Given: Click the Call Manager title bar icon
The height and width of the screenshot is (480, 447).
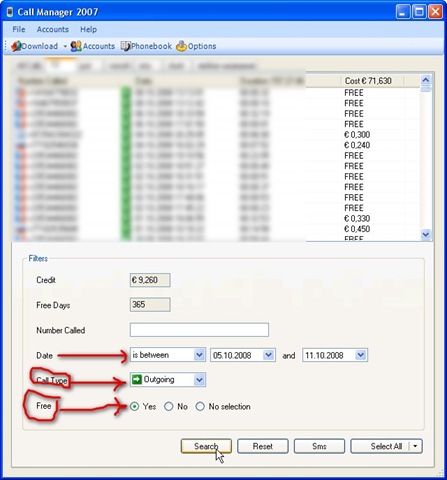Looking at the screenshot, I should click(10, 12).
